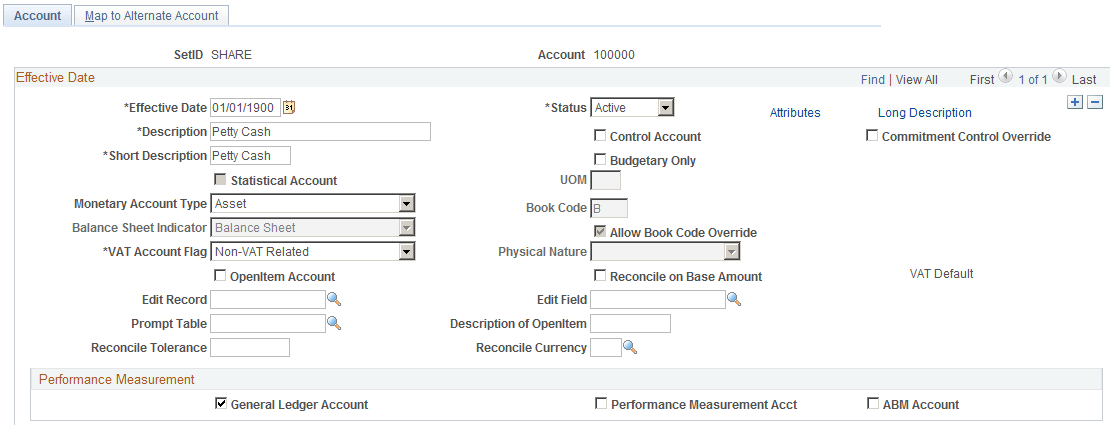Click the Edit Field input box
This screenshot has width=1110, height=425.
tap(658, 300)
